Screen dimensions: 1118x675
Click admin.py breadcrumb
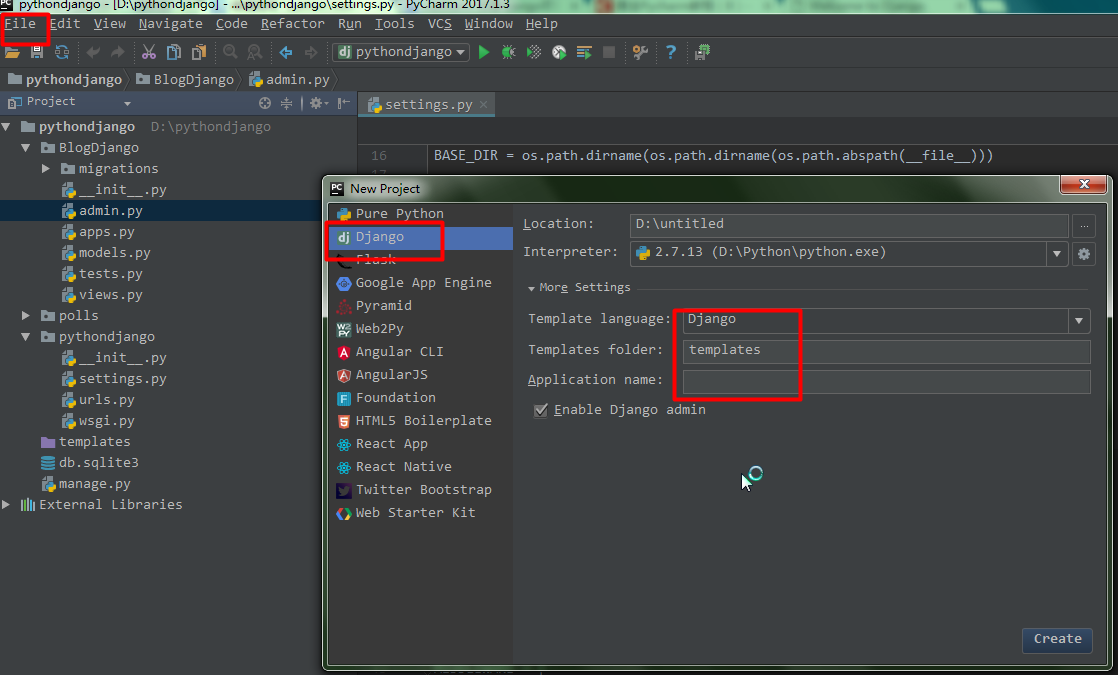(x=289, y=79)
